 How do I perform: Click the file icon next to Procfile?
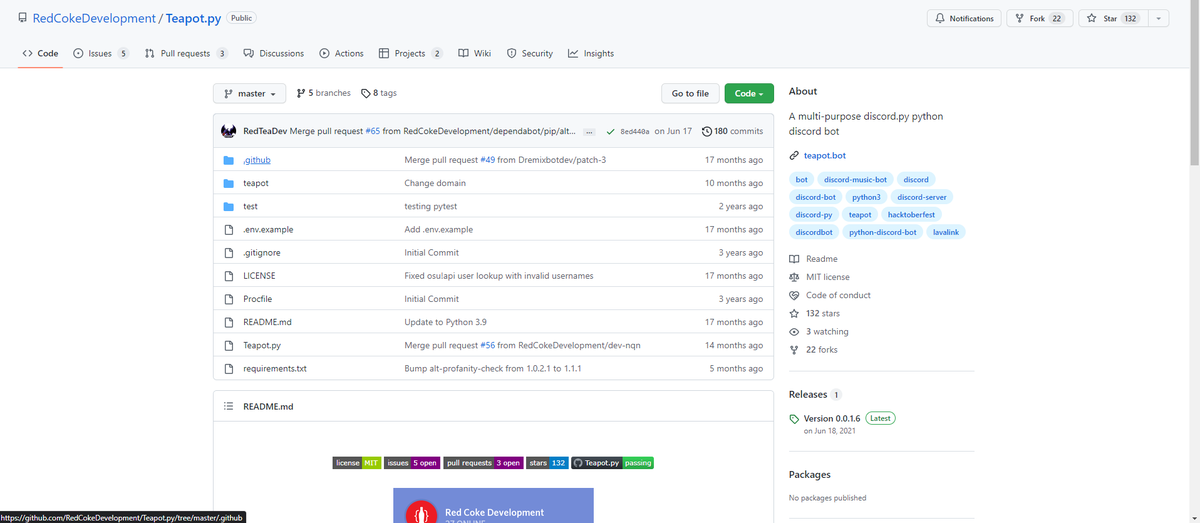(228, 299)
